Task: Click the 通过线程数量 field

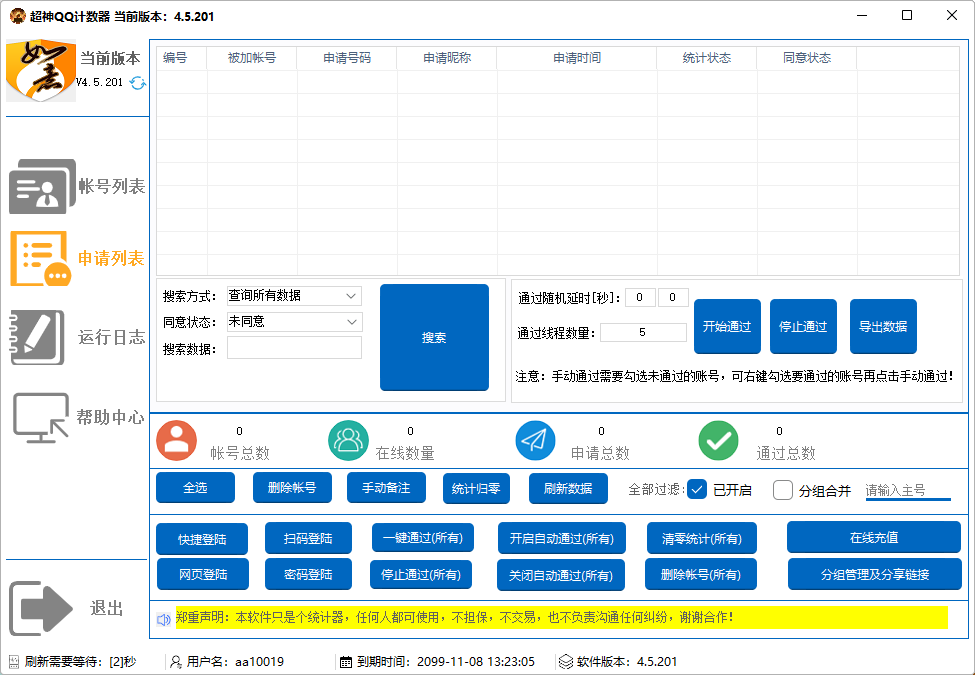Action: click(x=643, y=333)
